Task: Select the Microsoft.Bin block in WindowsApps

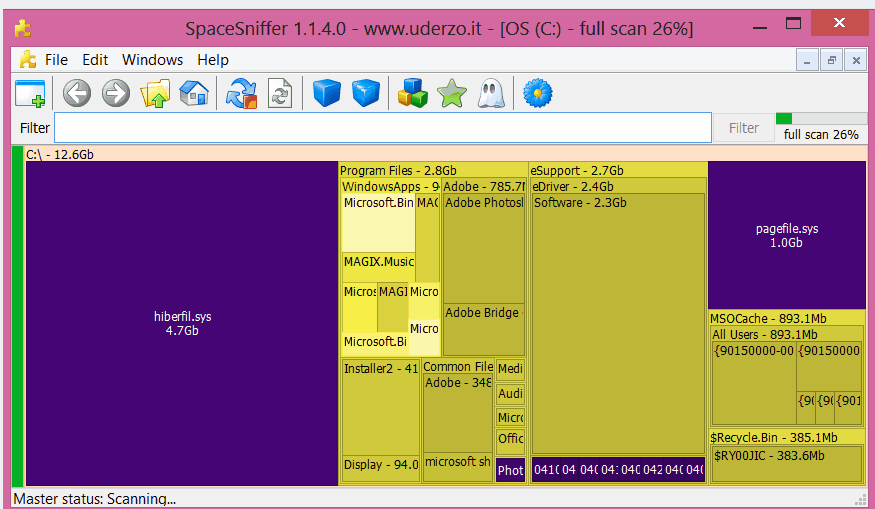Action: point(378,223)
